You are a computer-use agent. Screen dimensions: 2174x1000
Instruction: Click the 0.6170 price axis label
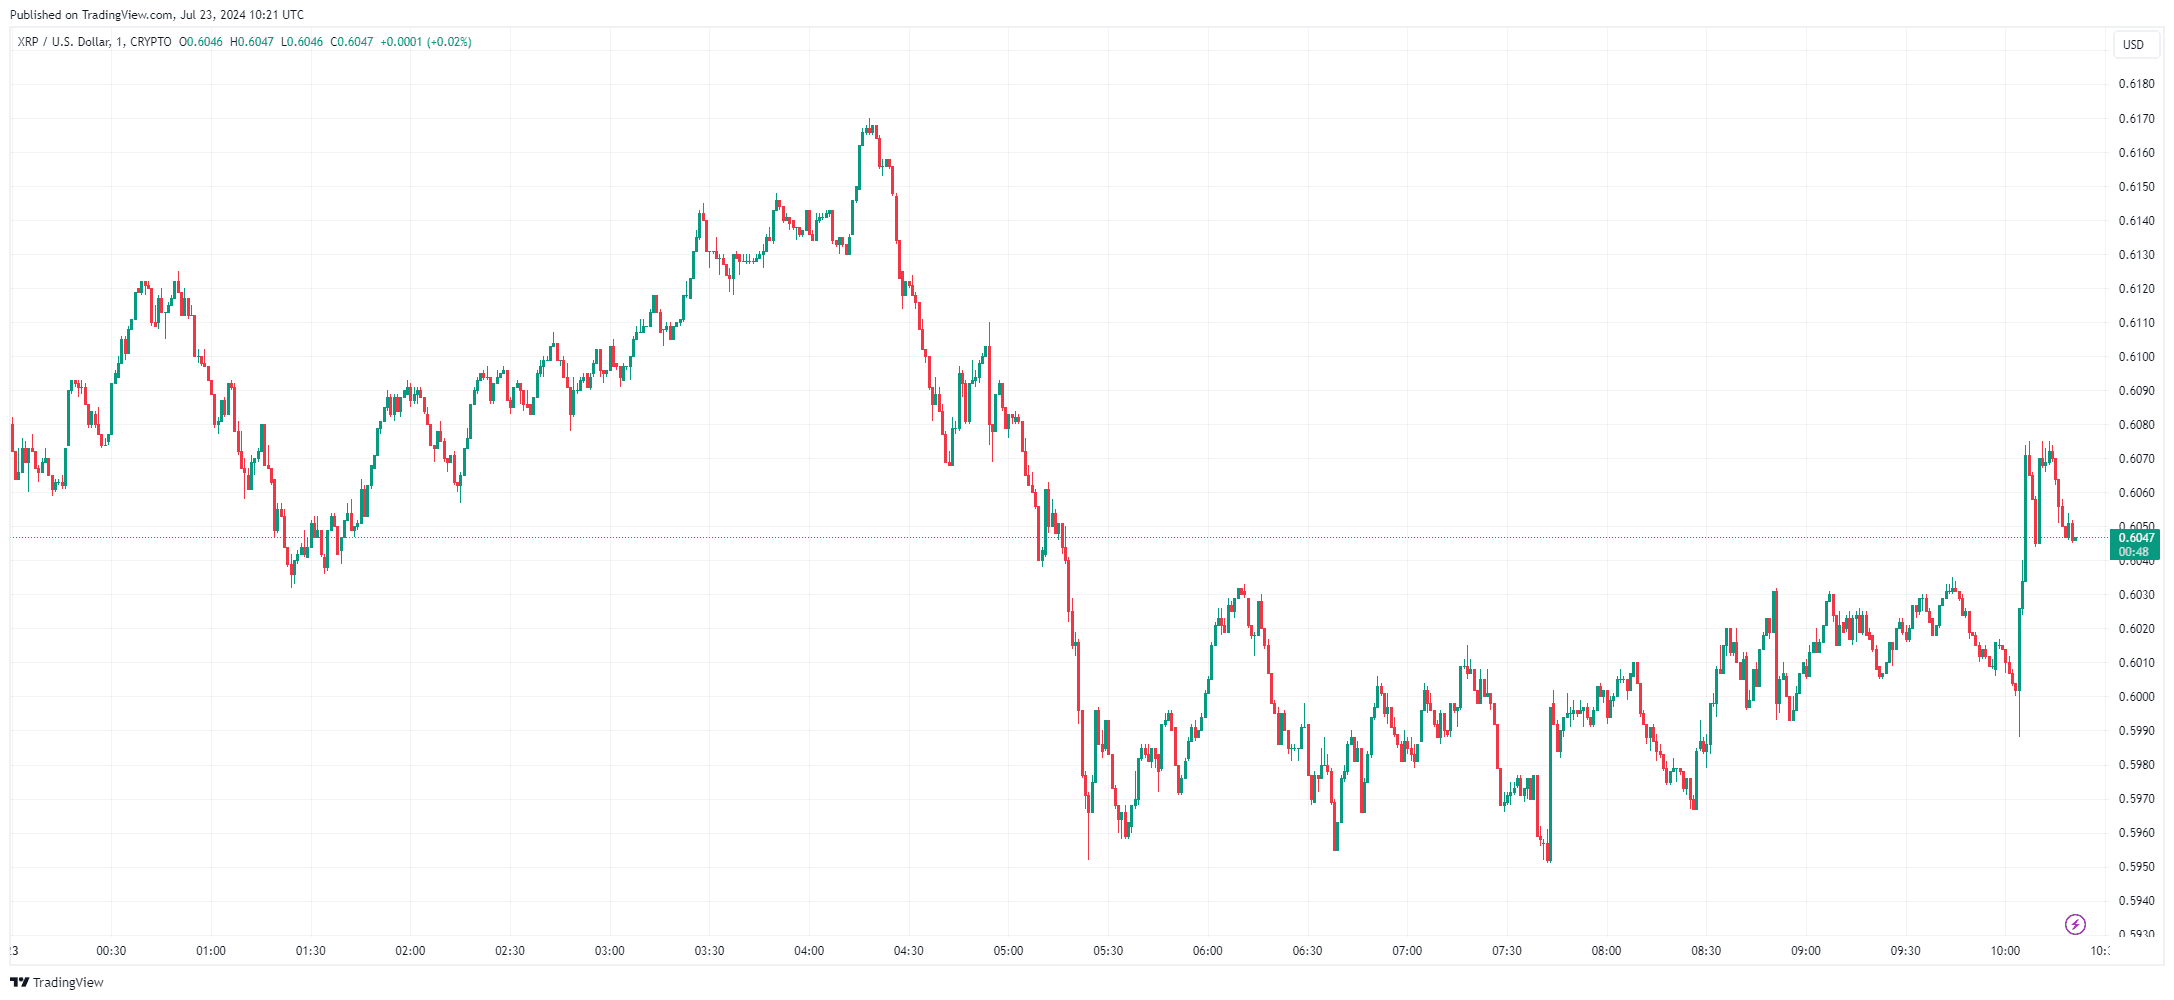[2136, 119]
